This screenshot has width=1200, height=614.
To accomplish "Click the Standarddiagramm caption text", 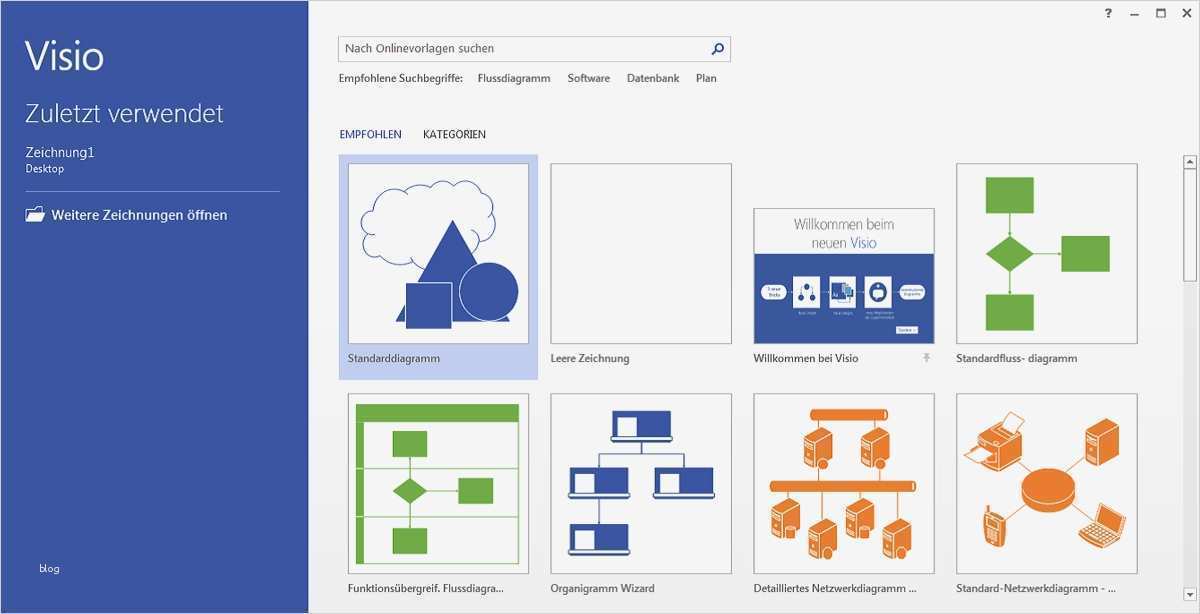I will tap(394, 358).
